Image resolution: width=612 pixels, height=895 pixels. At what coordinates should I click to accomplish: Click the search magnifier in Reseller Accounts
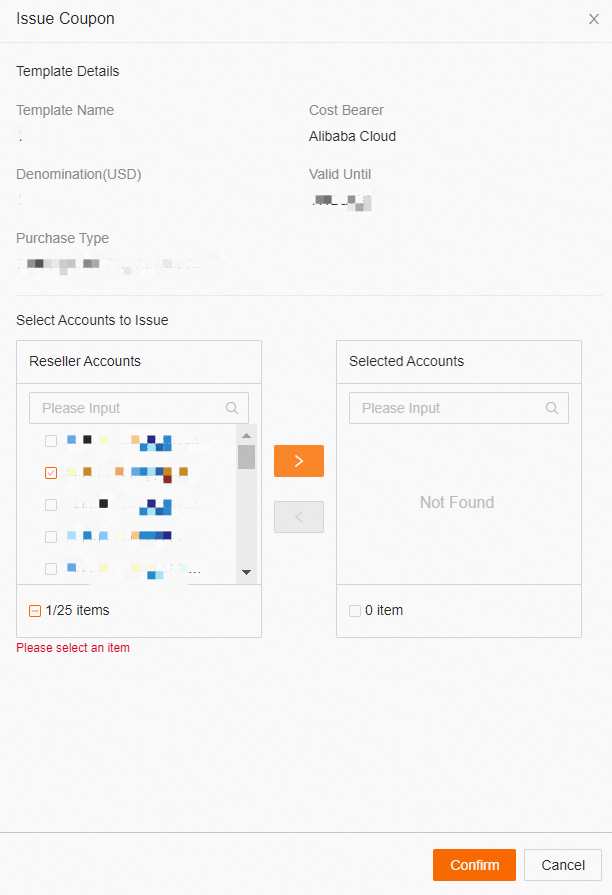coord(232,408)
